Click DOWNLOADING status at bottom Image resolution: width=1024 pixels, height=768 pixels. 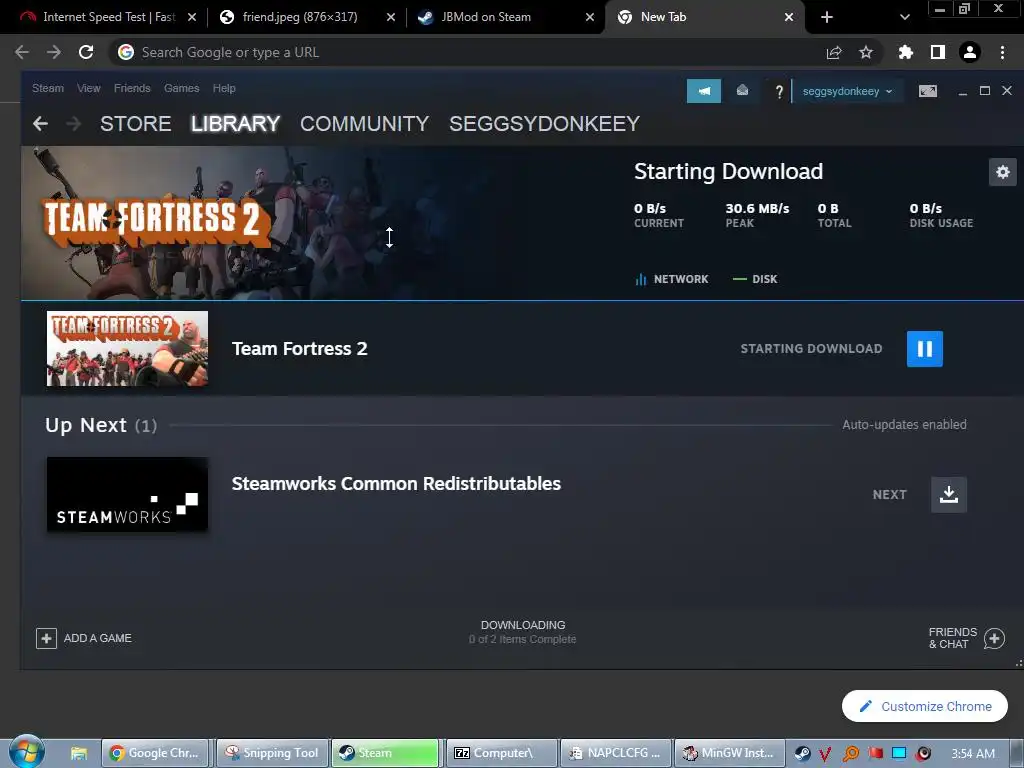click(522, 625)
